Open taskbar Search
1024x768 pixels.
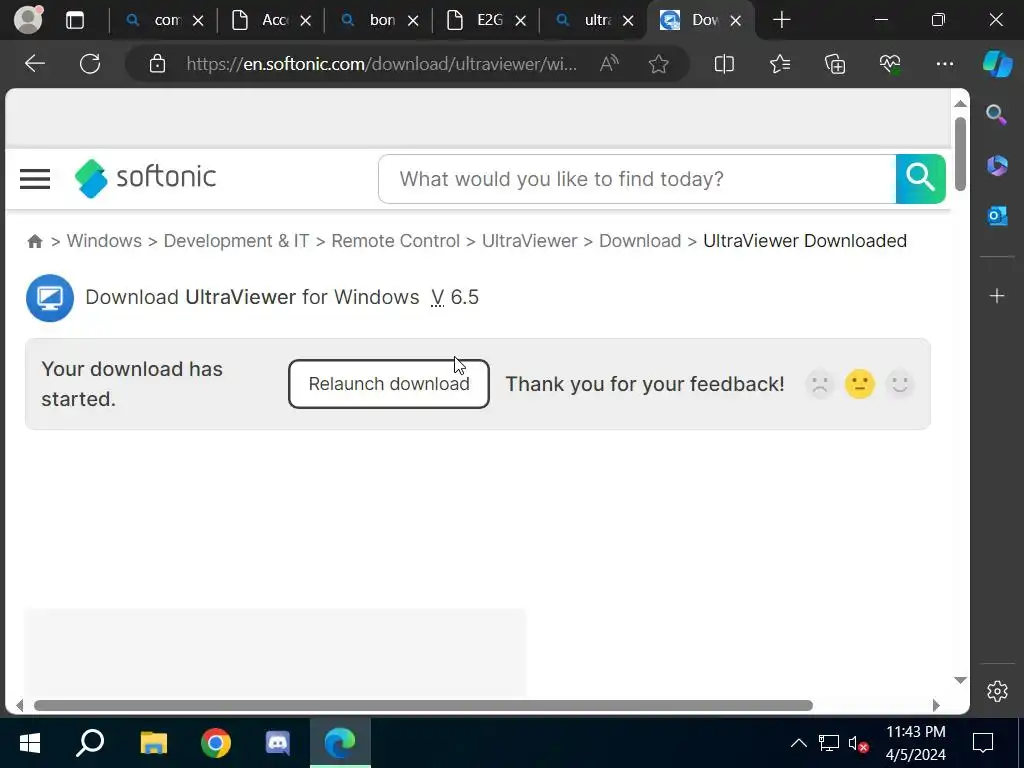pyautogui.click(x=90, y=743)
